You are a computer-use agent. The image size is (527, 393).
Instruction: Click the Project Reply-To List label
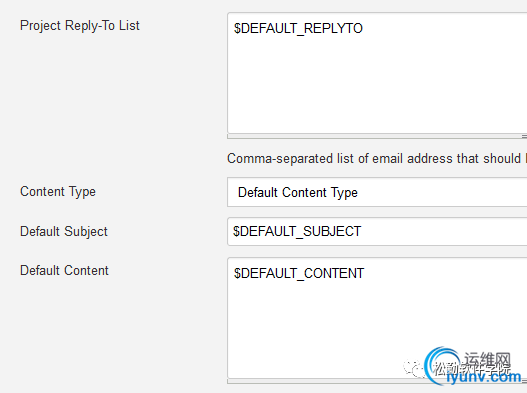tap(80, 26)
